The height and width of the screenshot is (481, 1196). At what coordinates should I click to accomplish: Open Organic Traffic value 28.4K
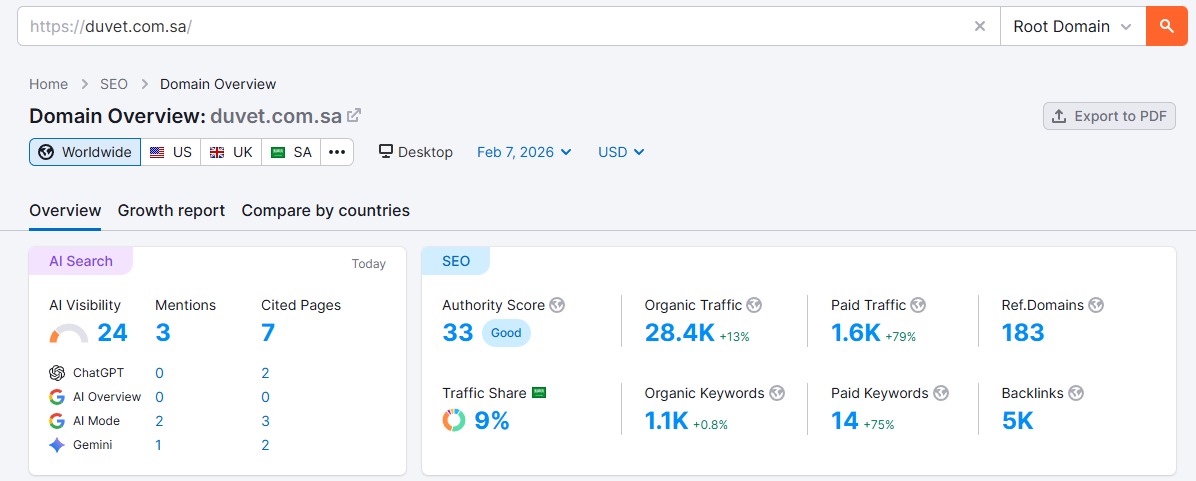(x=680, y=332)
